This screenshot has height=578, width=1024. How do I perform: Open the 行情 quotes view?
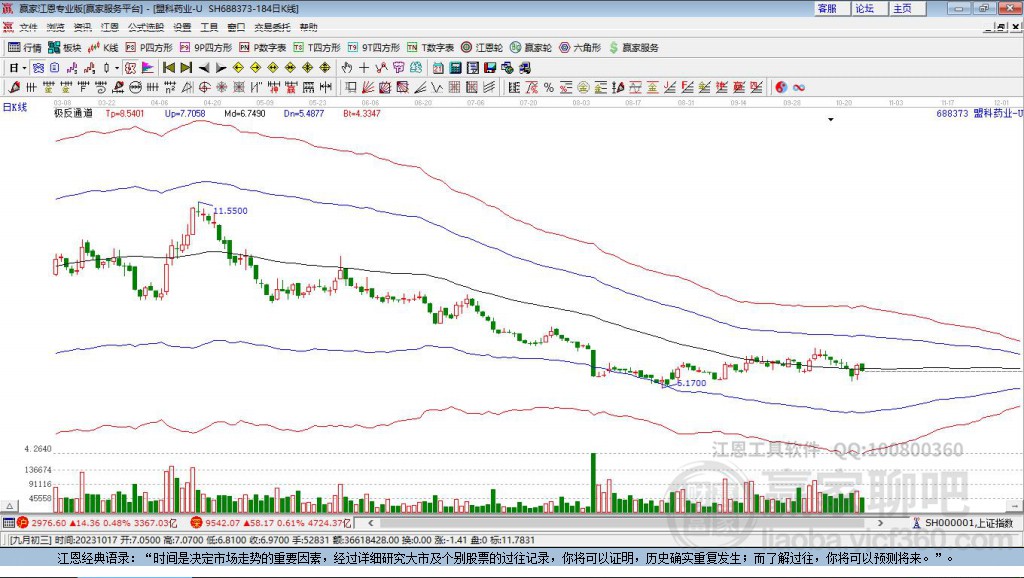click(25, 48)
